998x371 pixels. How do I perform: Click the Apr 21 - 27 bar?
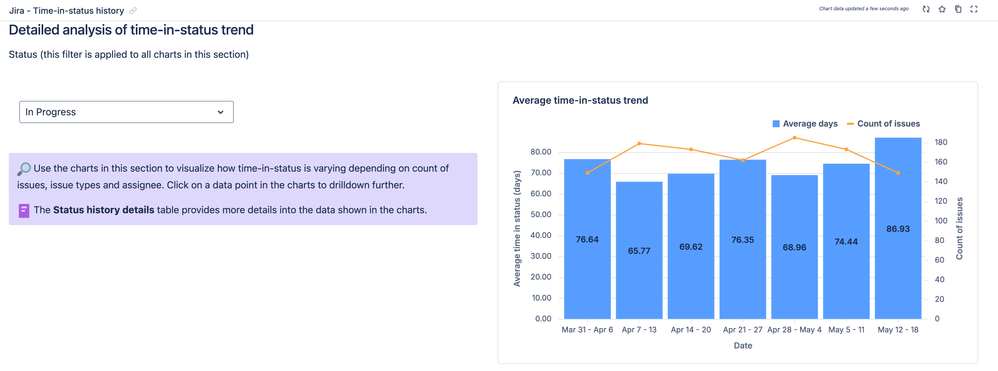pyautogui.click(x=743, y=239)
